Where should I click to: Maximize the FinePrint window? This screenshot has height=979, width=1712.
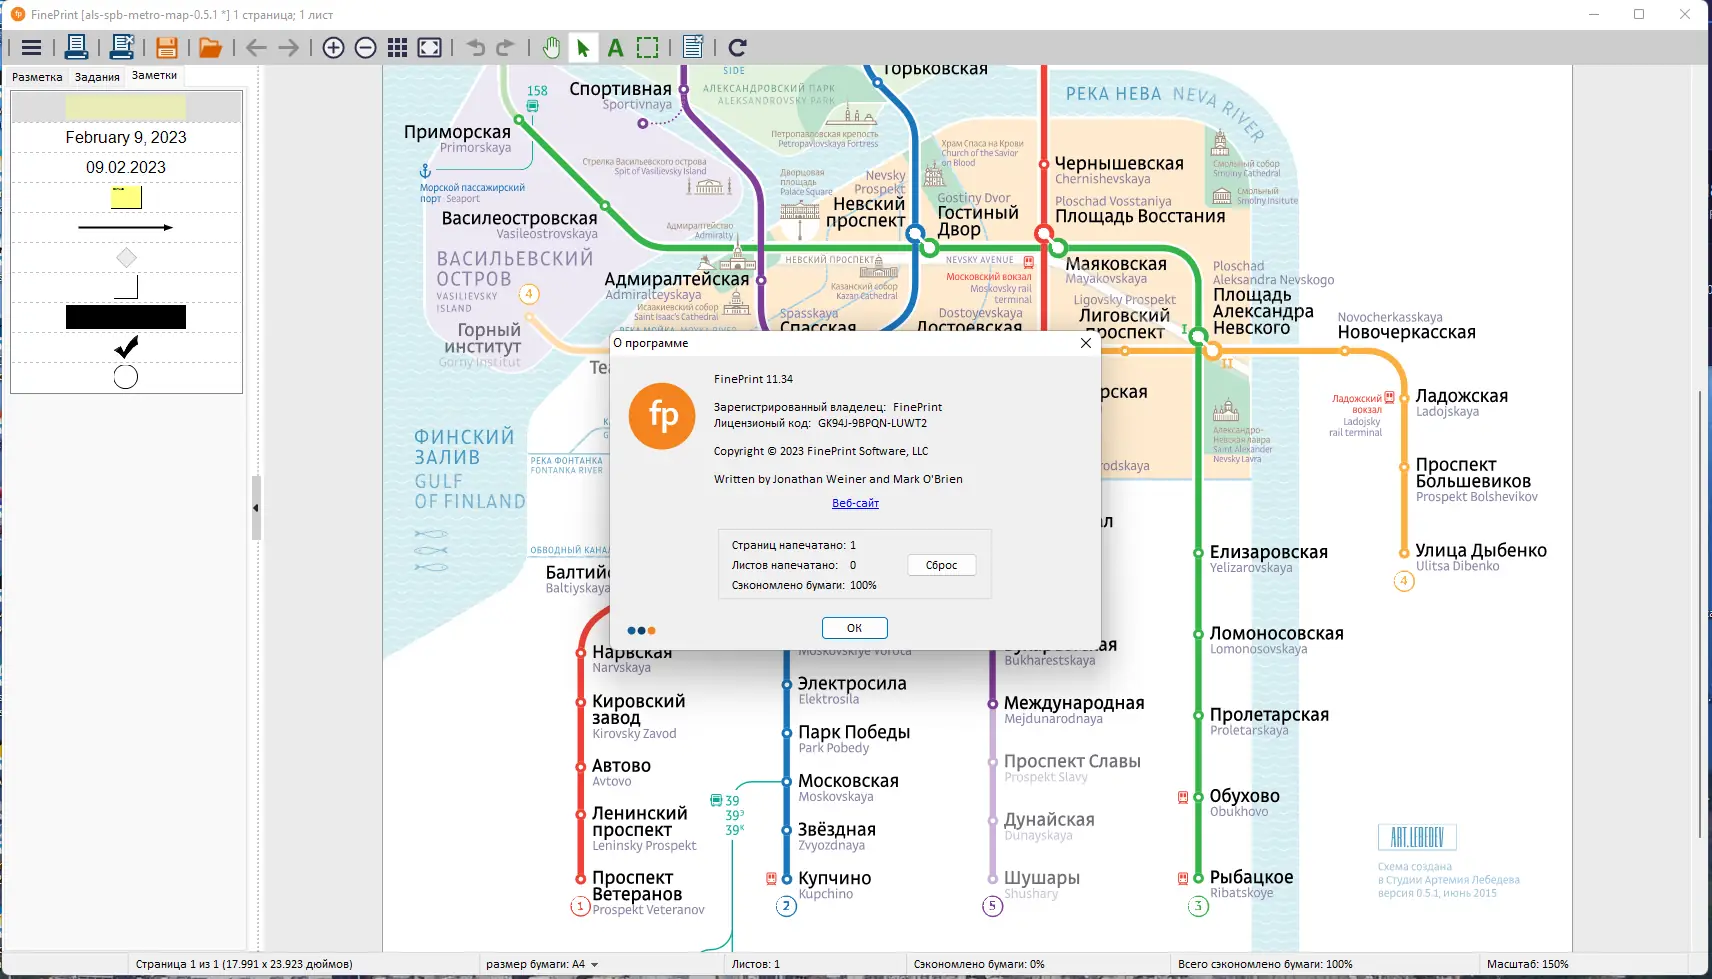point(1639,14)
